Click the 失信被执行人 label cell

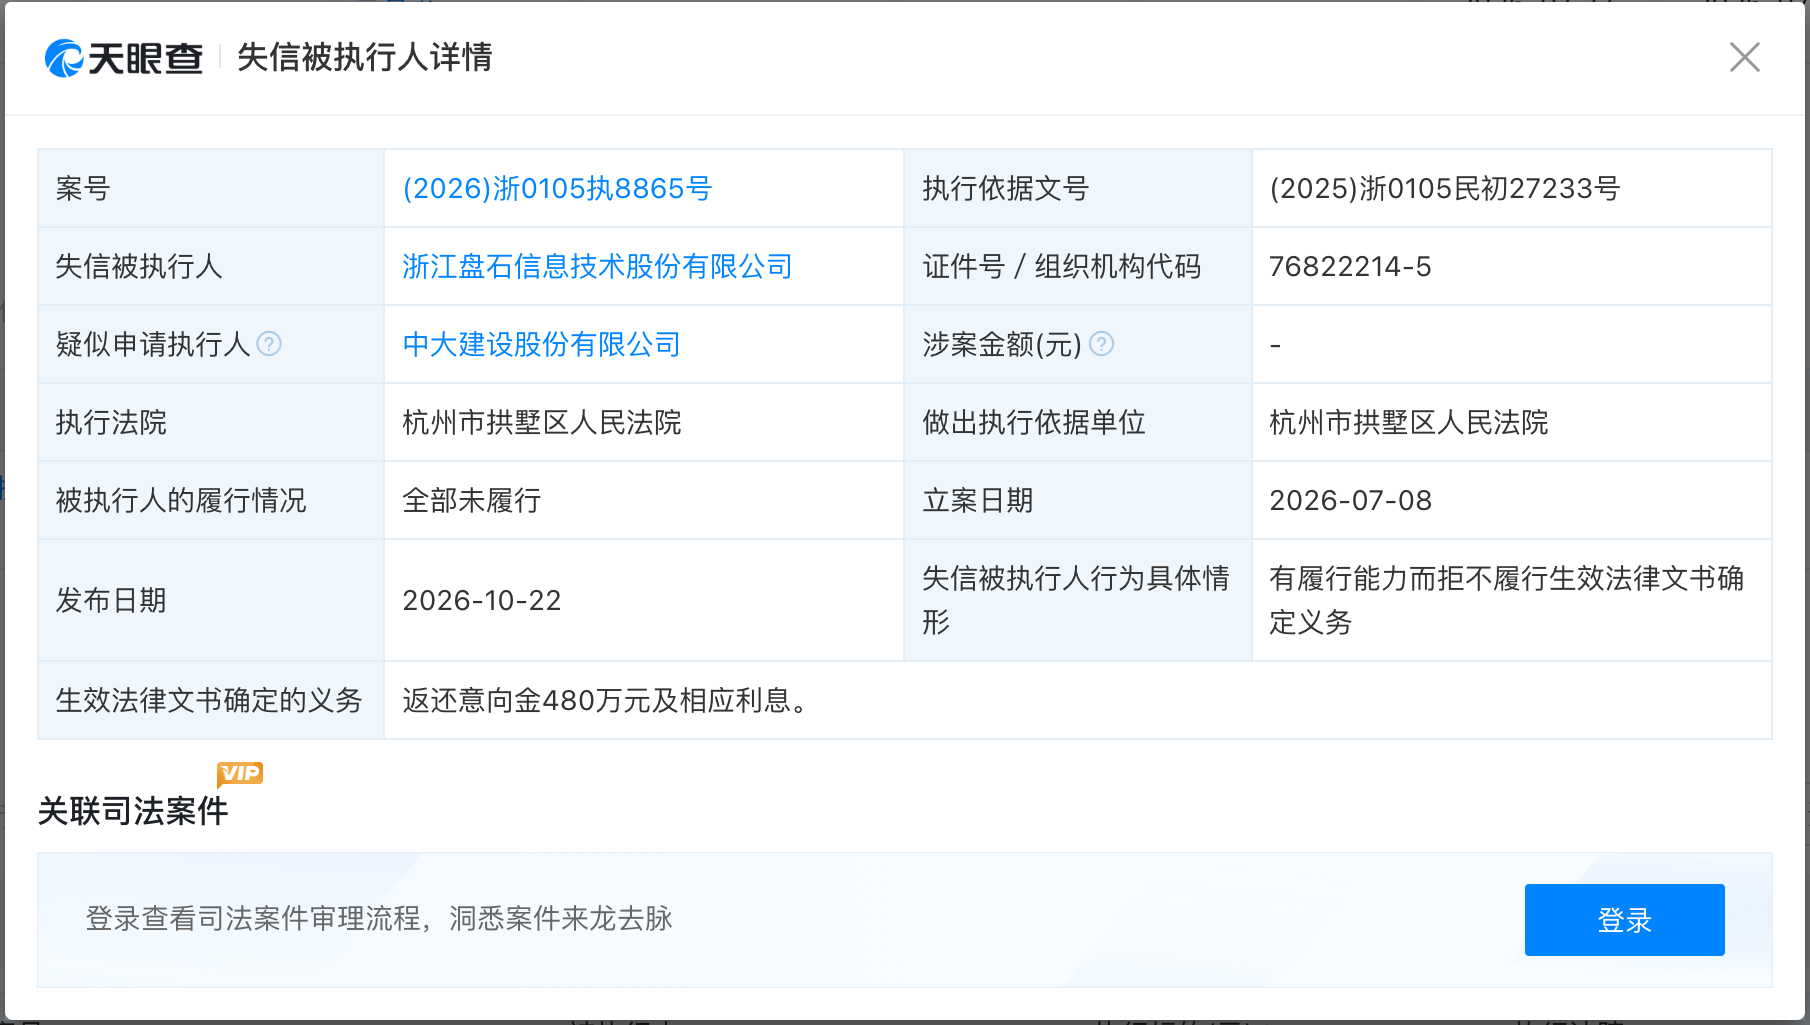coord(211,267)
